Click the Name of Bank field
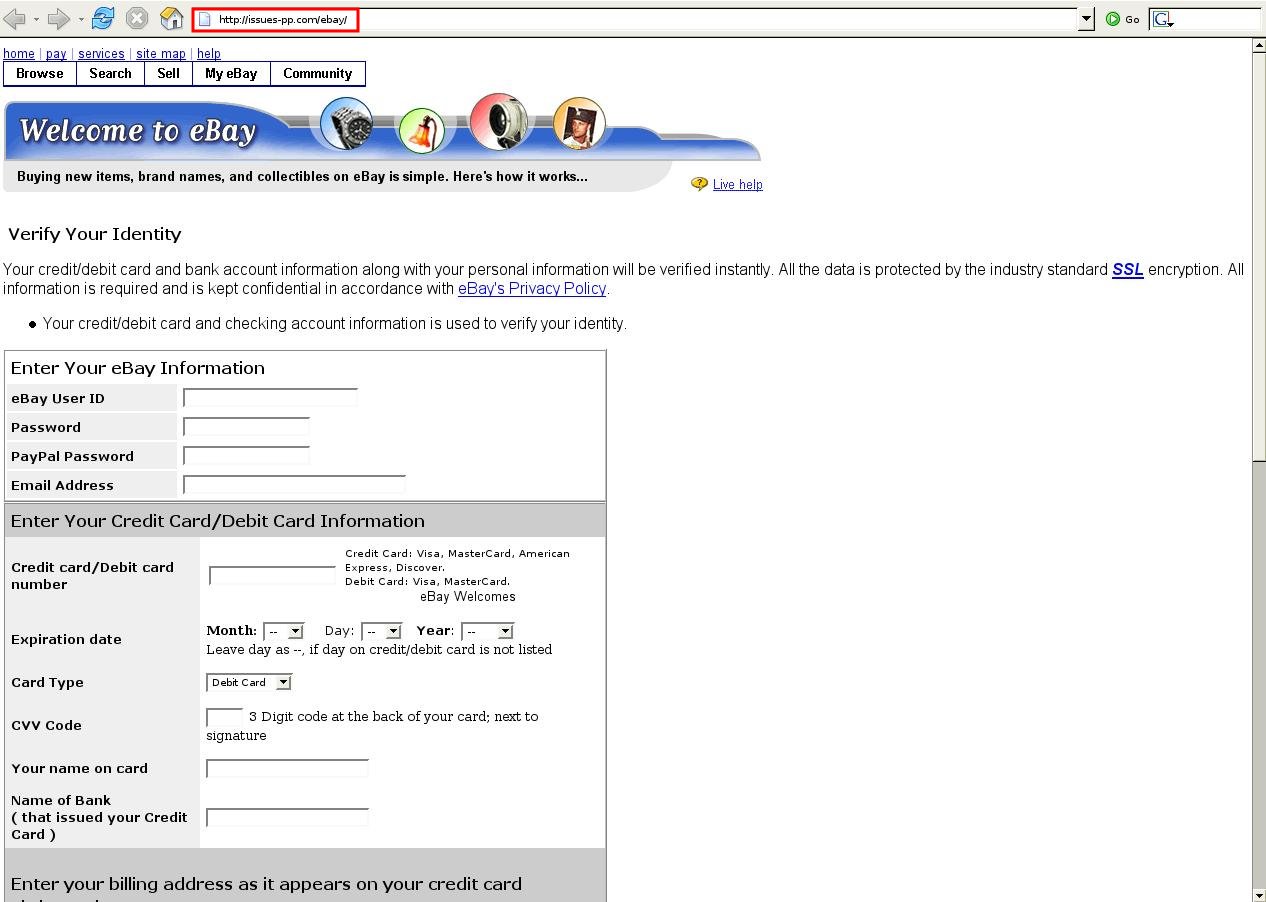Screen dimensions: 1266x902 287,818
